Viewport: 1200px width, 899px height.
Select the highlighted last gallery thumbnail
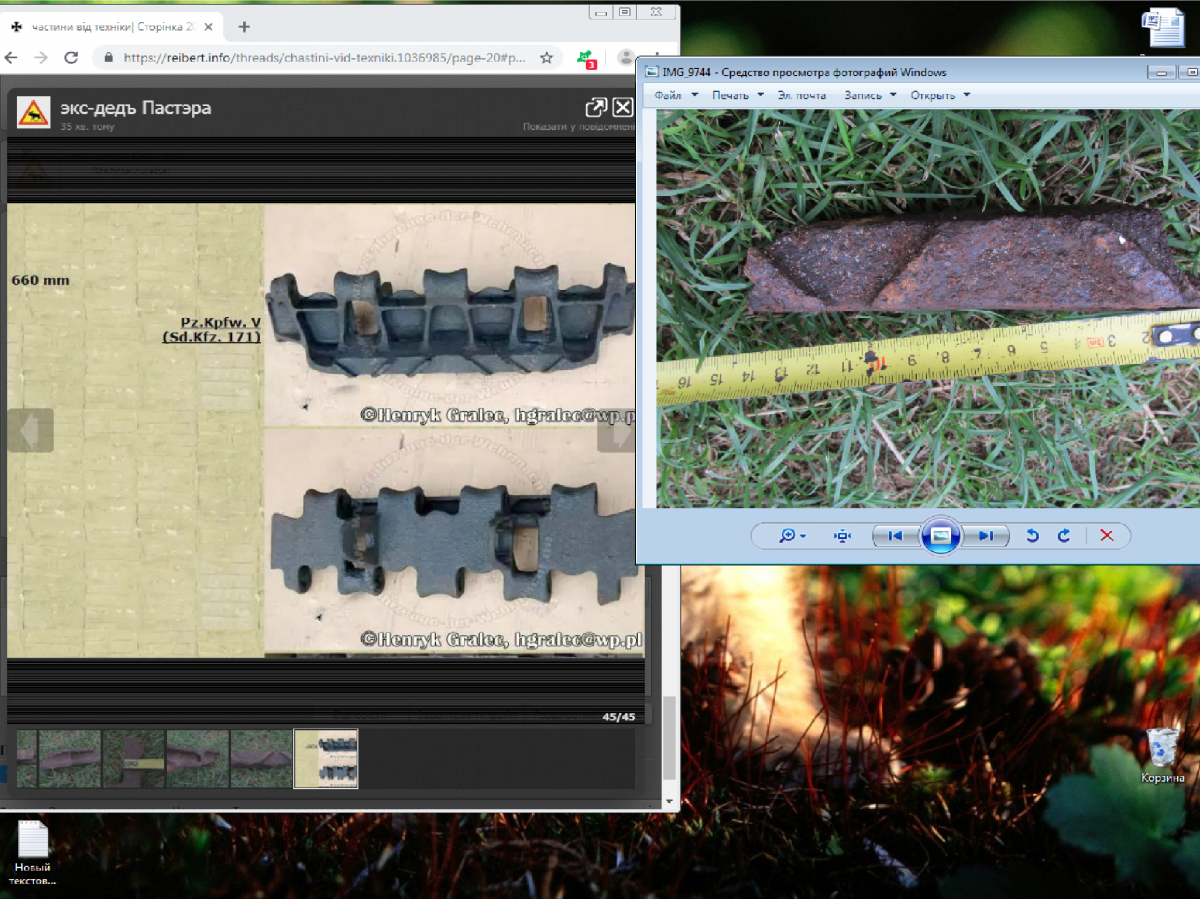pyautogui.click(x=325, y=758)
